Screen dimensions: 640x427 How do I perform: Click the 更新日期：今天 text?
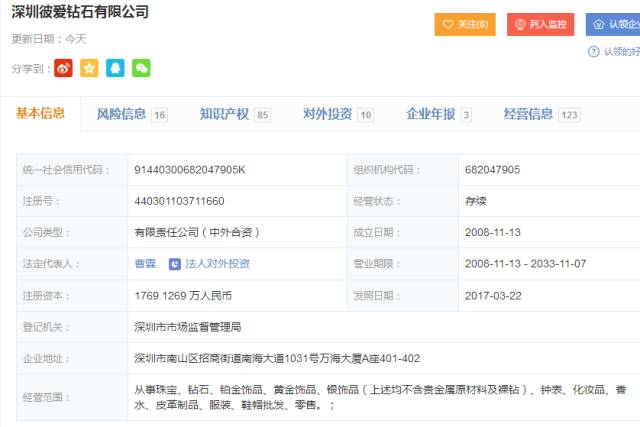tap(49, 39)
